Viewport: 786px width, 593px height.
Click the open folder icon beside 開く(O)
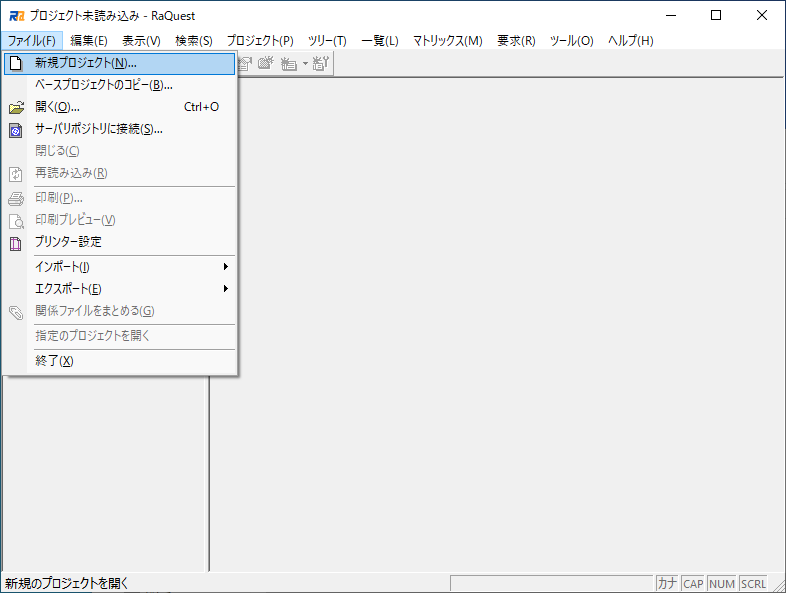16,107
